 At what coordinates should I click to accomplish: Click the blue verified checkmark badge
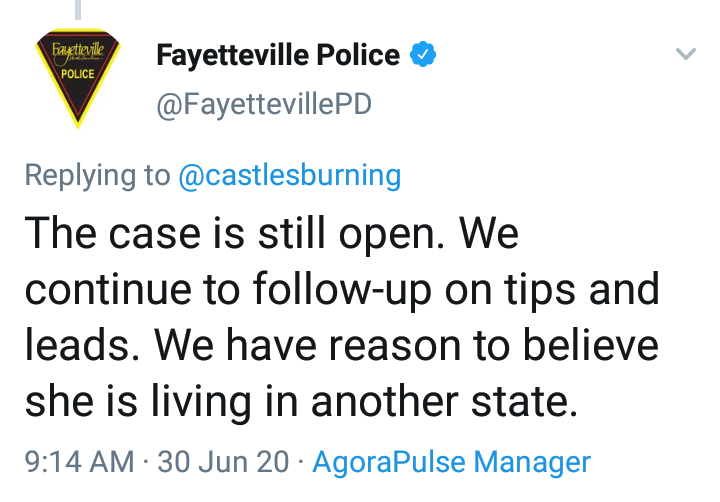click(425, 54)
